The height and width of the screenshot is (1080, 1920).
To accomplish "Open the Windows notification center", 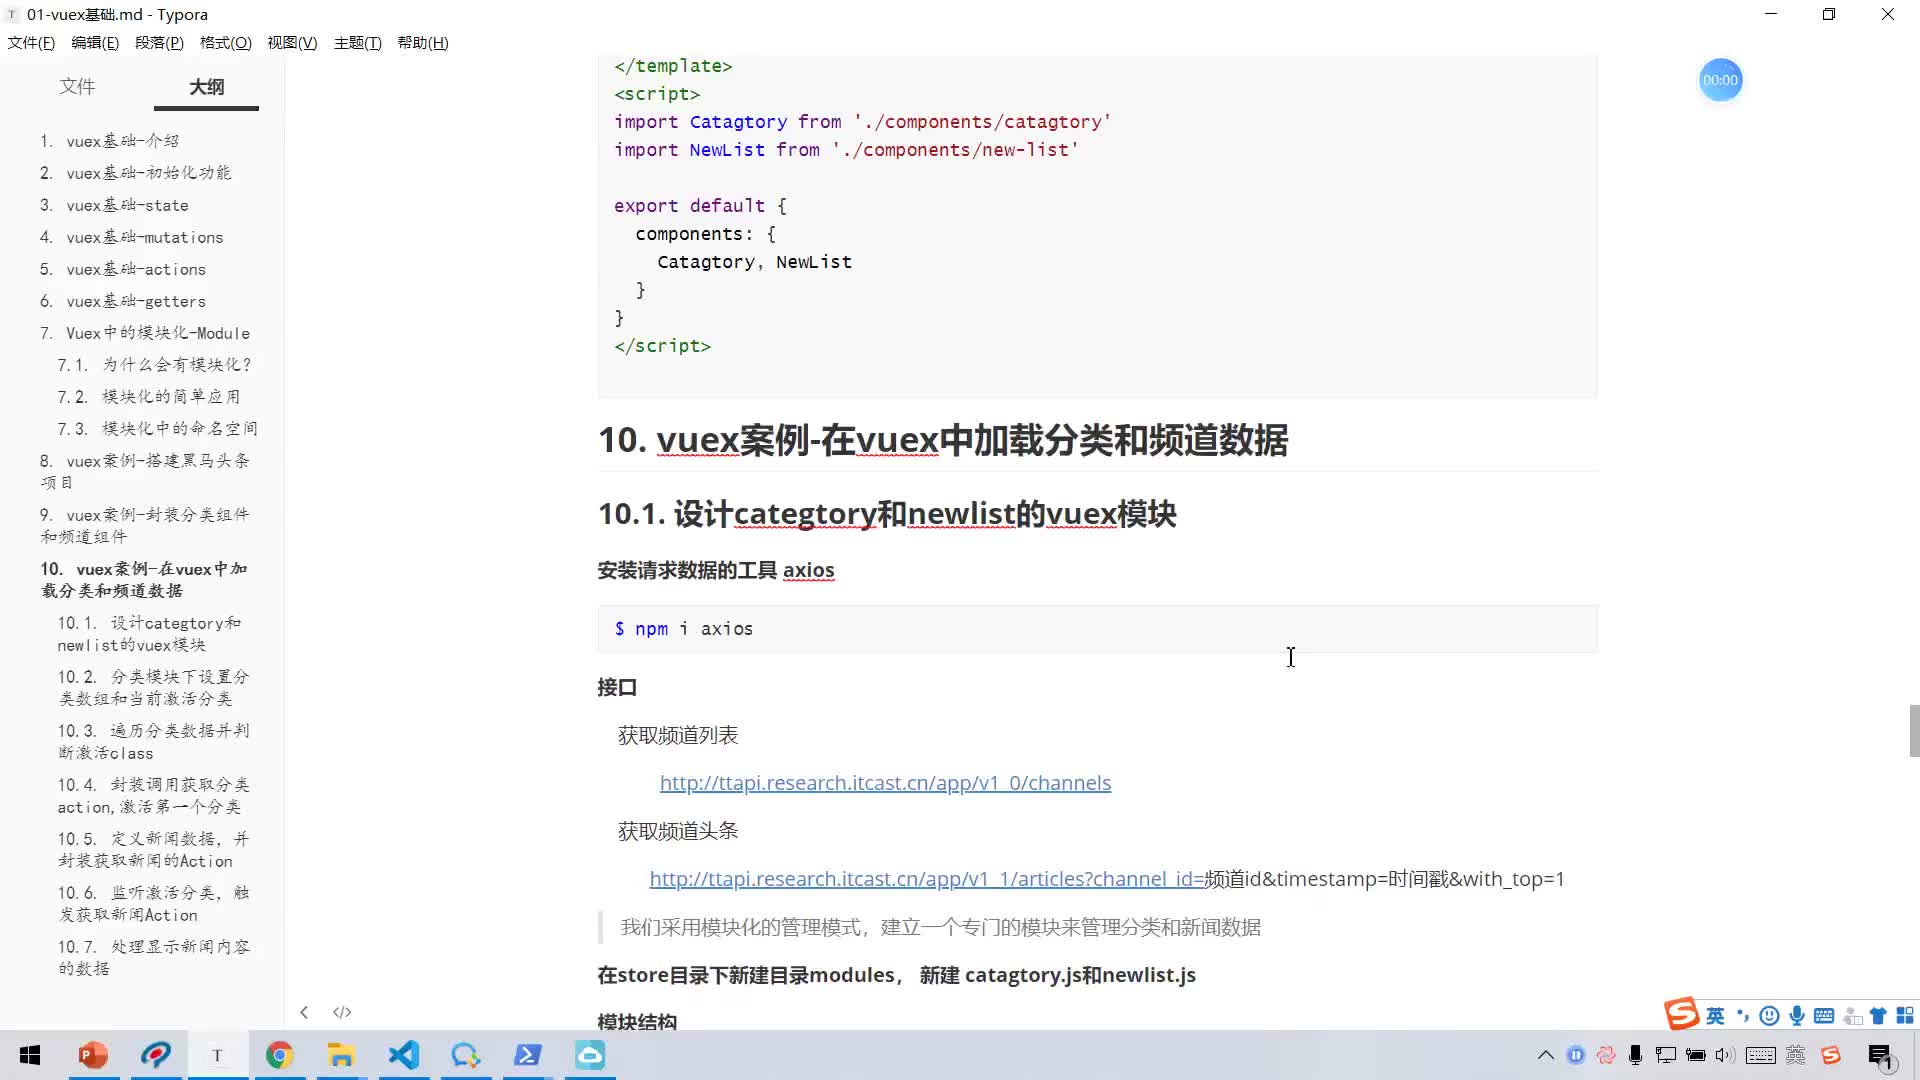I will pyautogui.click(x=1881, y=1056).
